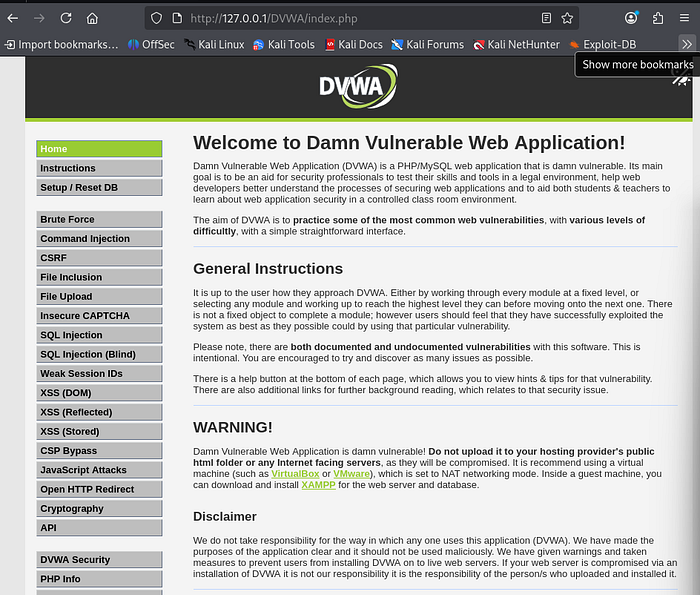
Task: Click the page info icon in address bar
Action: 177,18
